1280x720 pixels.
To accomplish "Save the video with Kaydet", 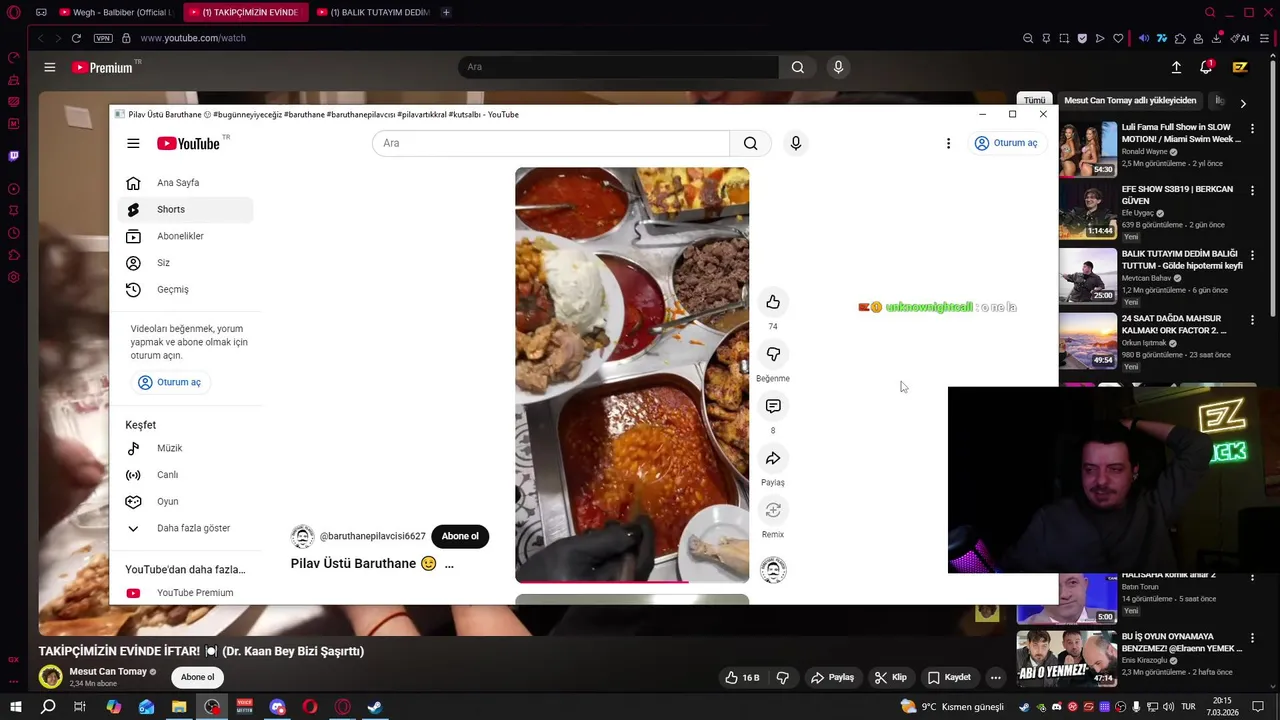I will tap(949, 677).
